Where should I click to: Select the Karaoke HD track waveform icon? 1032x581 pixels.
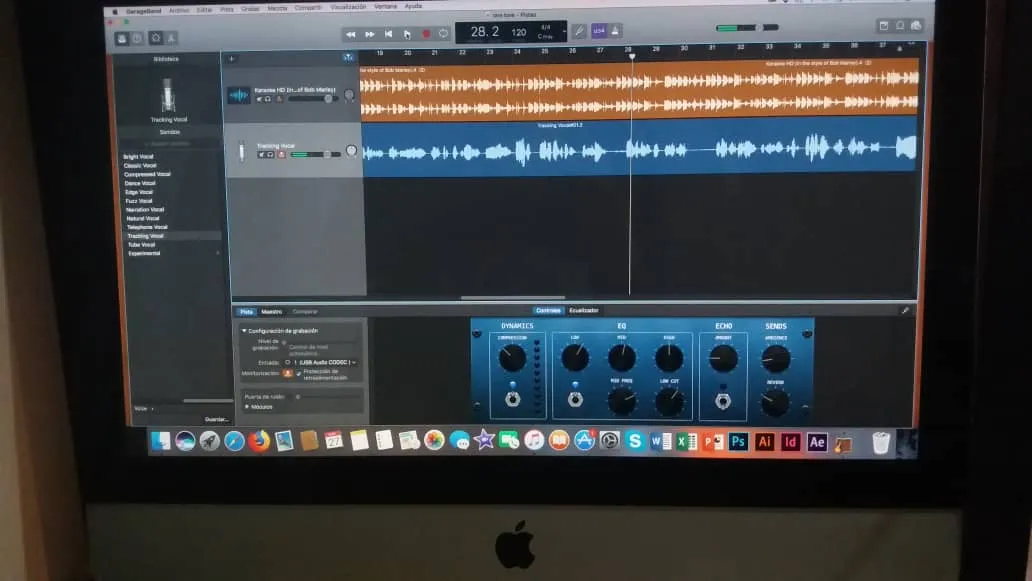click(239, 95)
